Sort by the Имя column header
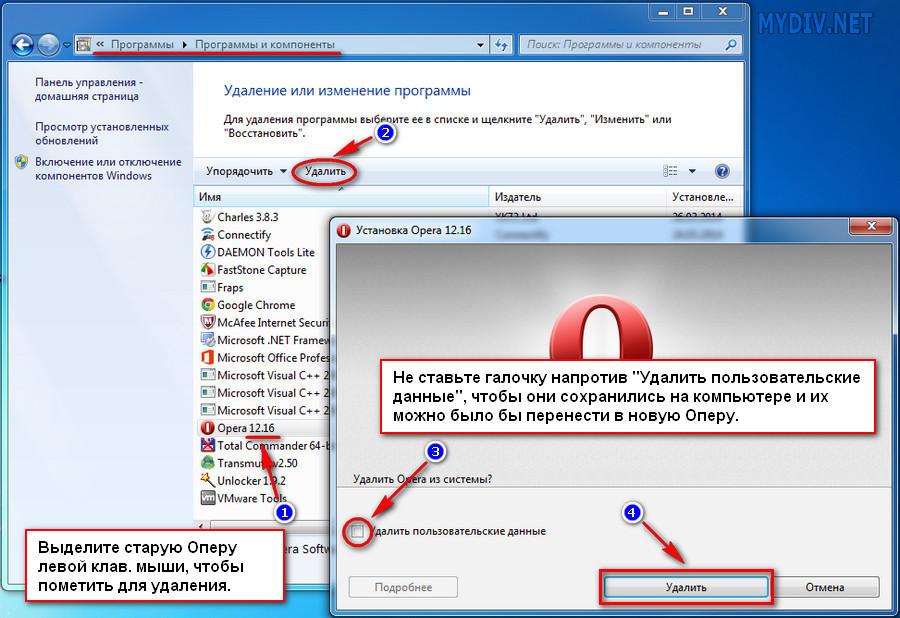 341,197
